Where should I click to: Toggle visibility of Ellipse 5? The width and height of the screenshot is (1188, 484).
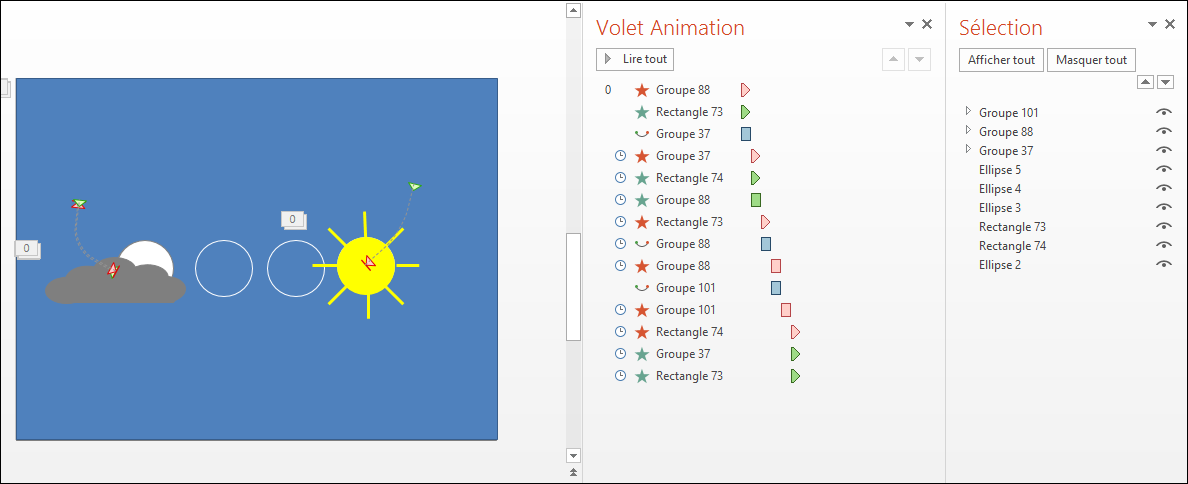tap(1164, 169)
